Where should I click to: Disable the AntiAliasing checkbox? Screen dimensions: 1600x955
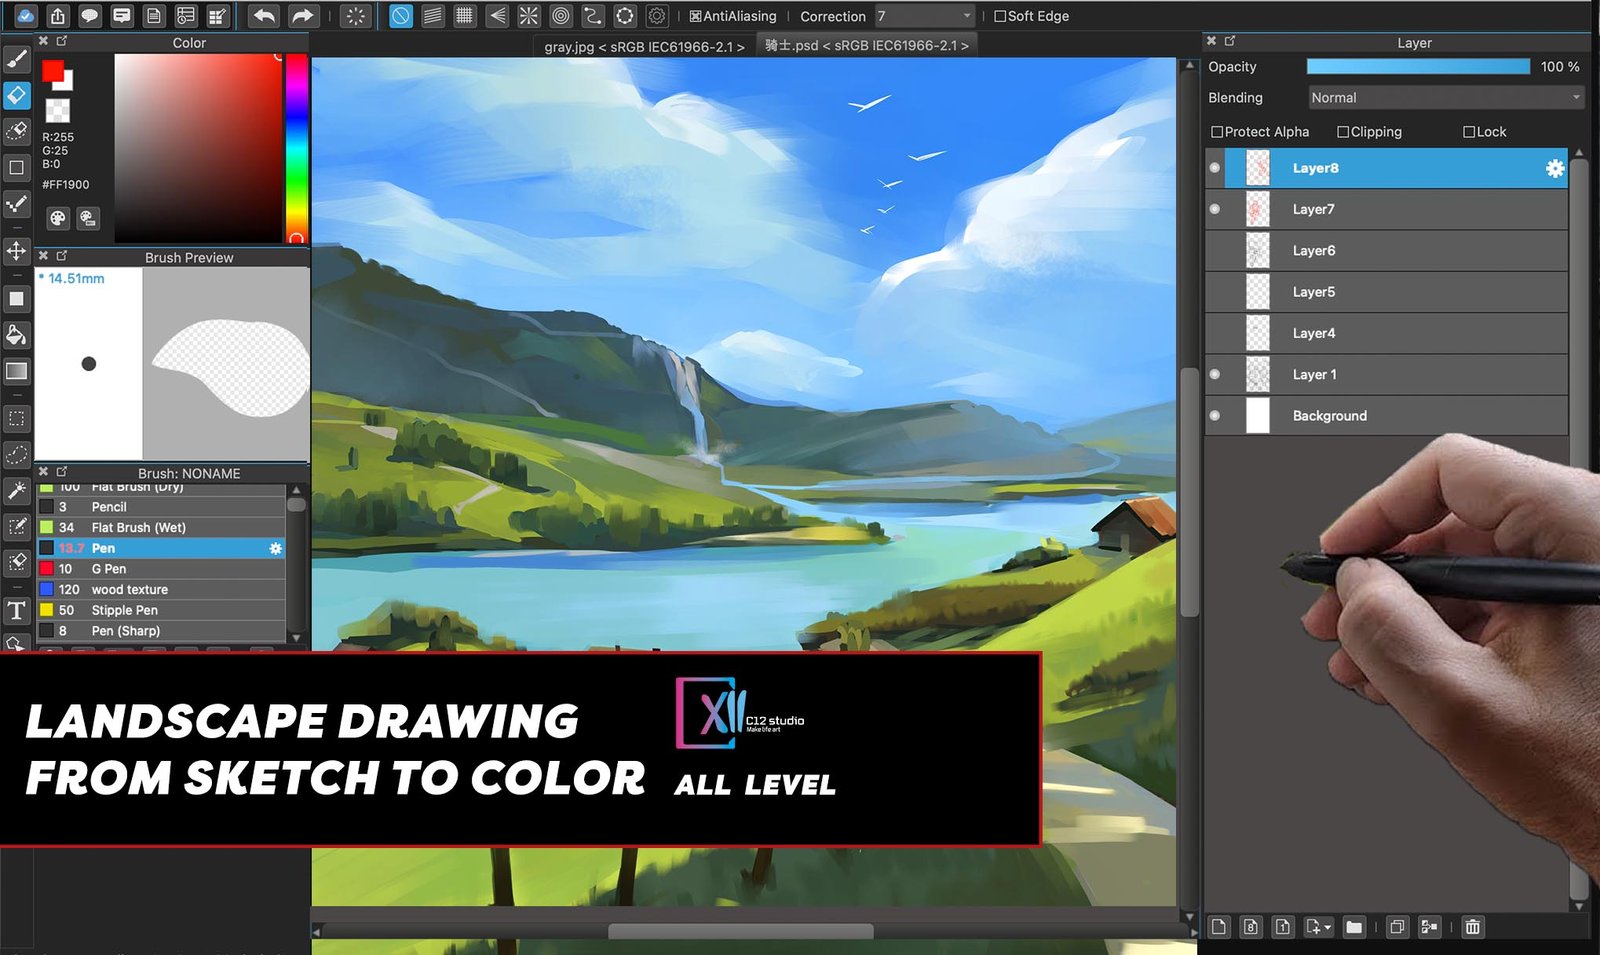(x=696, y=17)
